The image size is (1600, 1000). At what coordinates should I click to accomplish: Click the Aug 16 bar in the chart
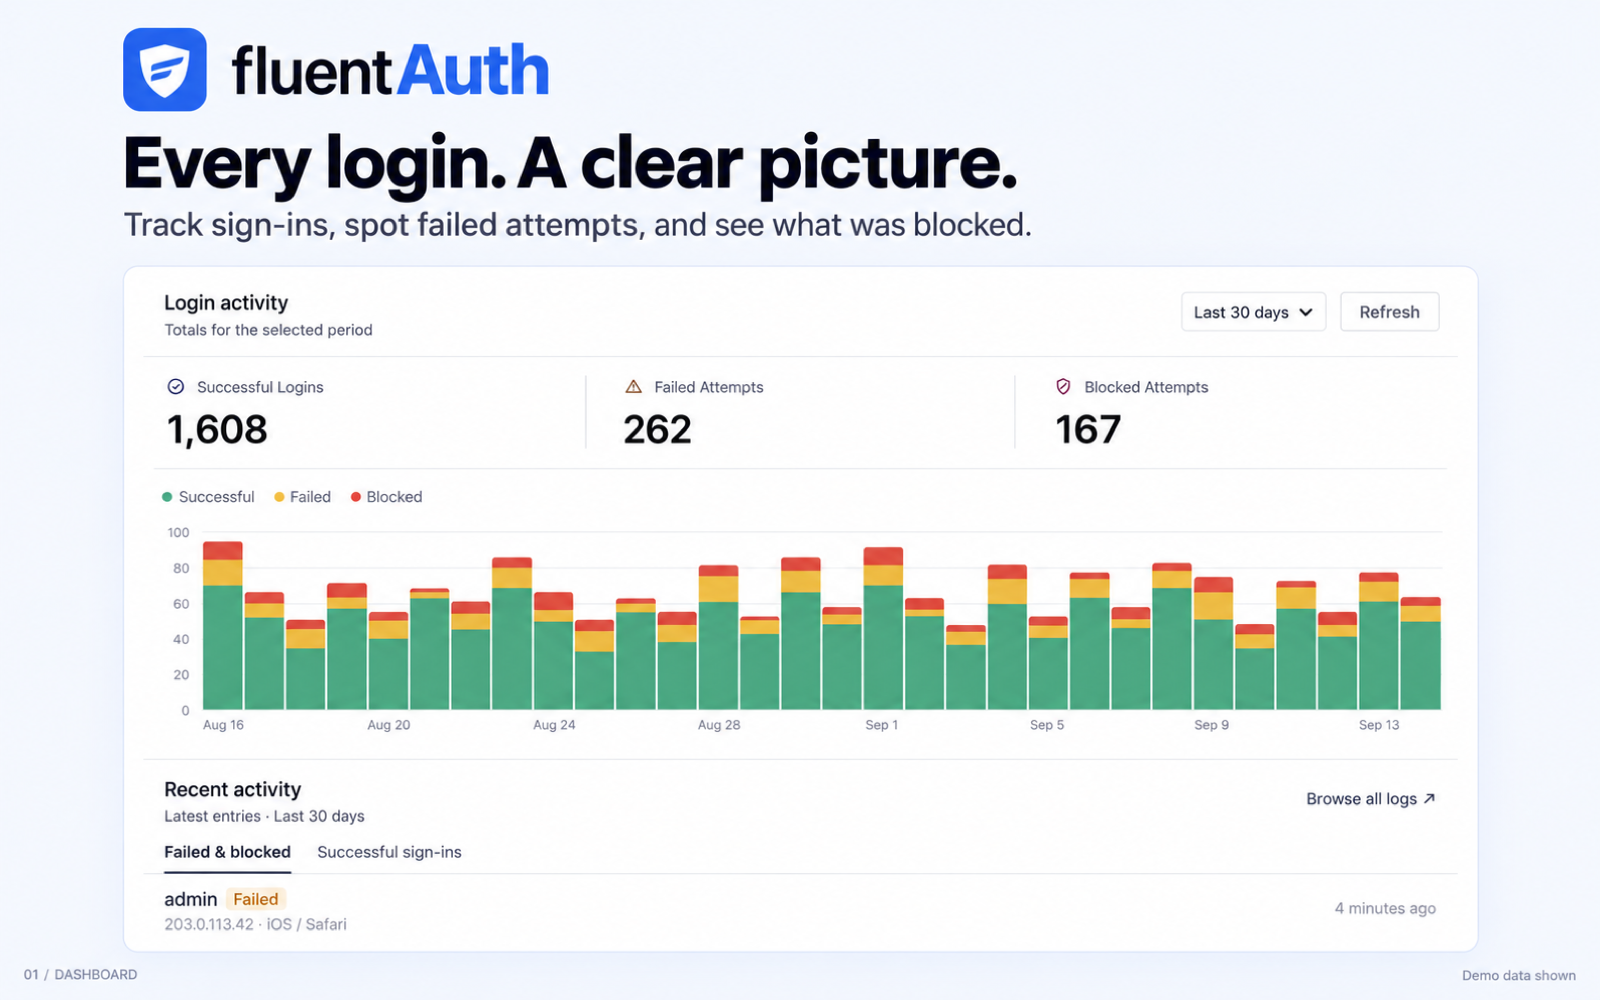click(223, 626)
